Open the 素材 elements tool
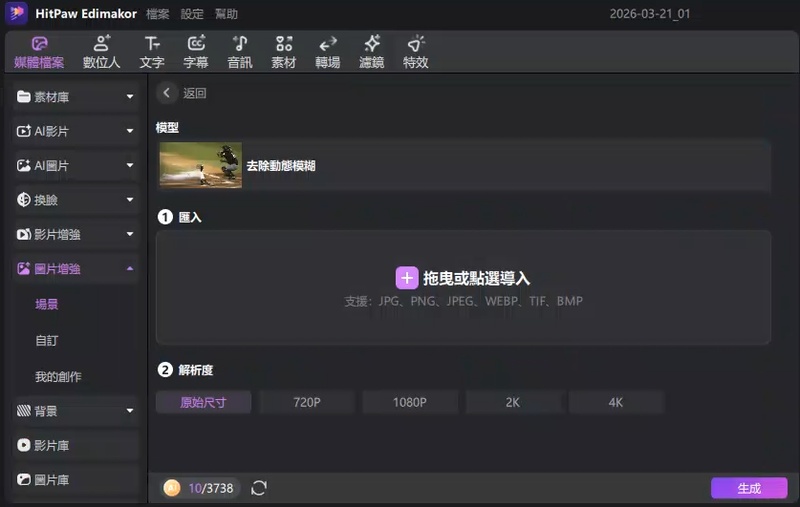800x507 pixels. click(284, 52)
